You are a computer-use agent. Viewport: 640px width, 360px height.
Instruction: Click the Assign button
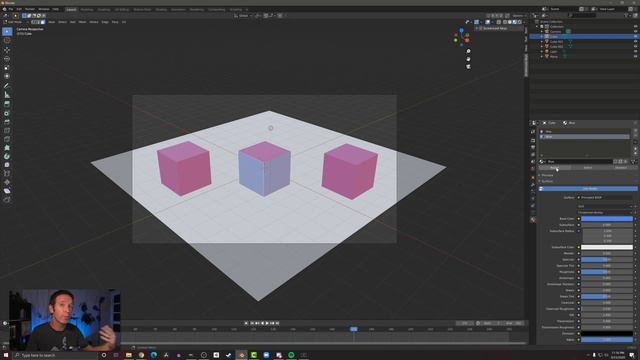coord(554,168)
